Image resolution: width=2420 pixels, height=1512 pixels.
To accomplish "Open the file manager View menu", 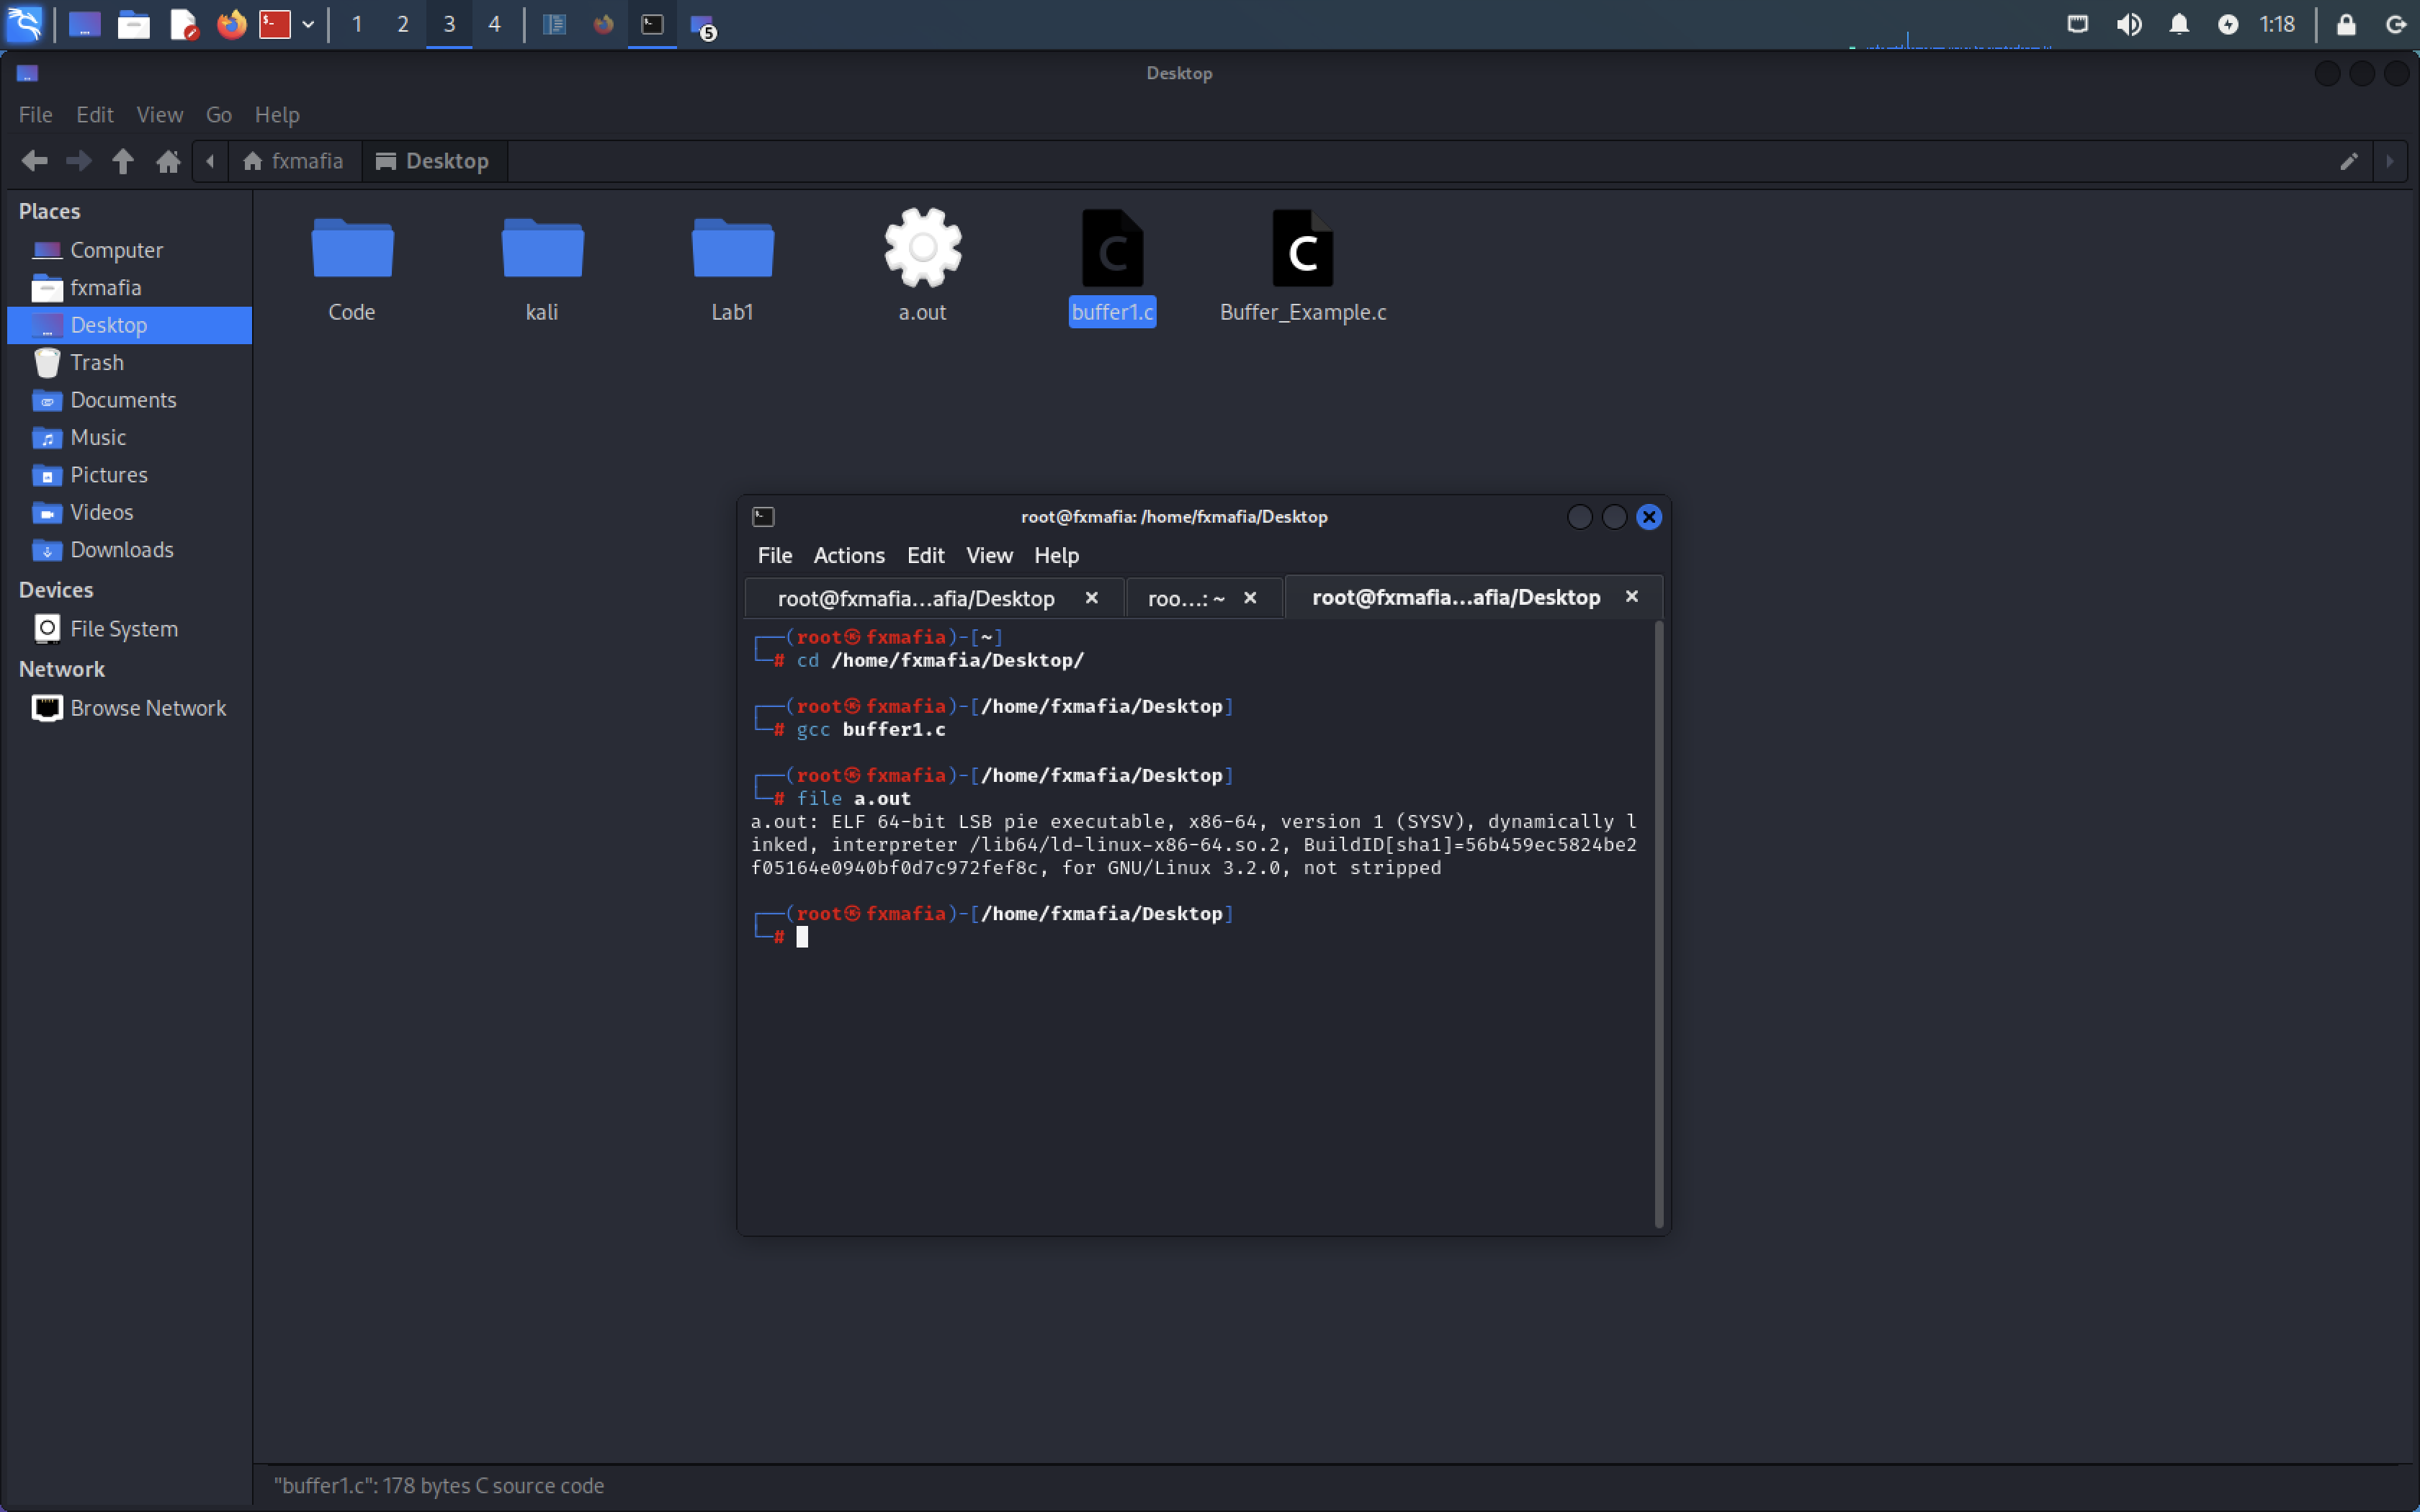I will pos(160,115).
